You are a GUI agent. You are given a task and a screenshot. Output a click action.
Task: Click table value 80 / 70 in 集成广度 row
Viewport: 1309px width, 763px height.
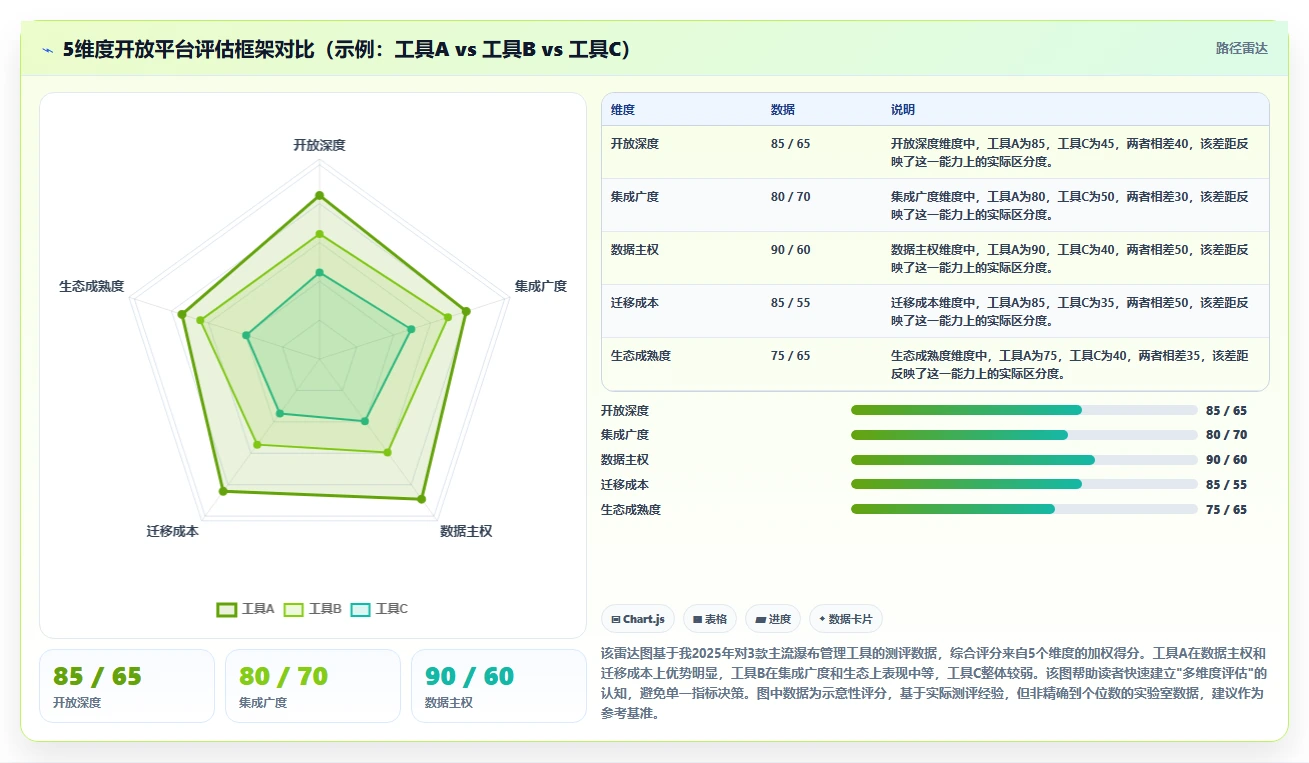tap(791, 197)
